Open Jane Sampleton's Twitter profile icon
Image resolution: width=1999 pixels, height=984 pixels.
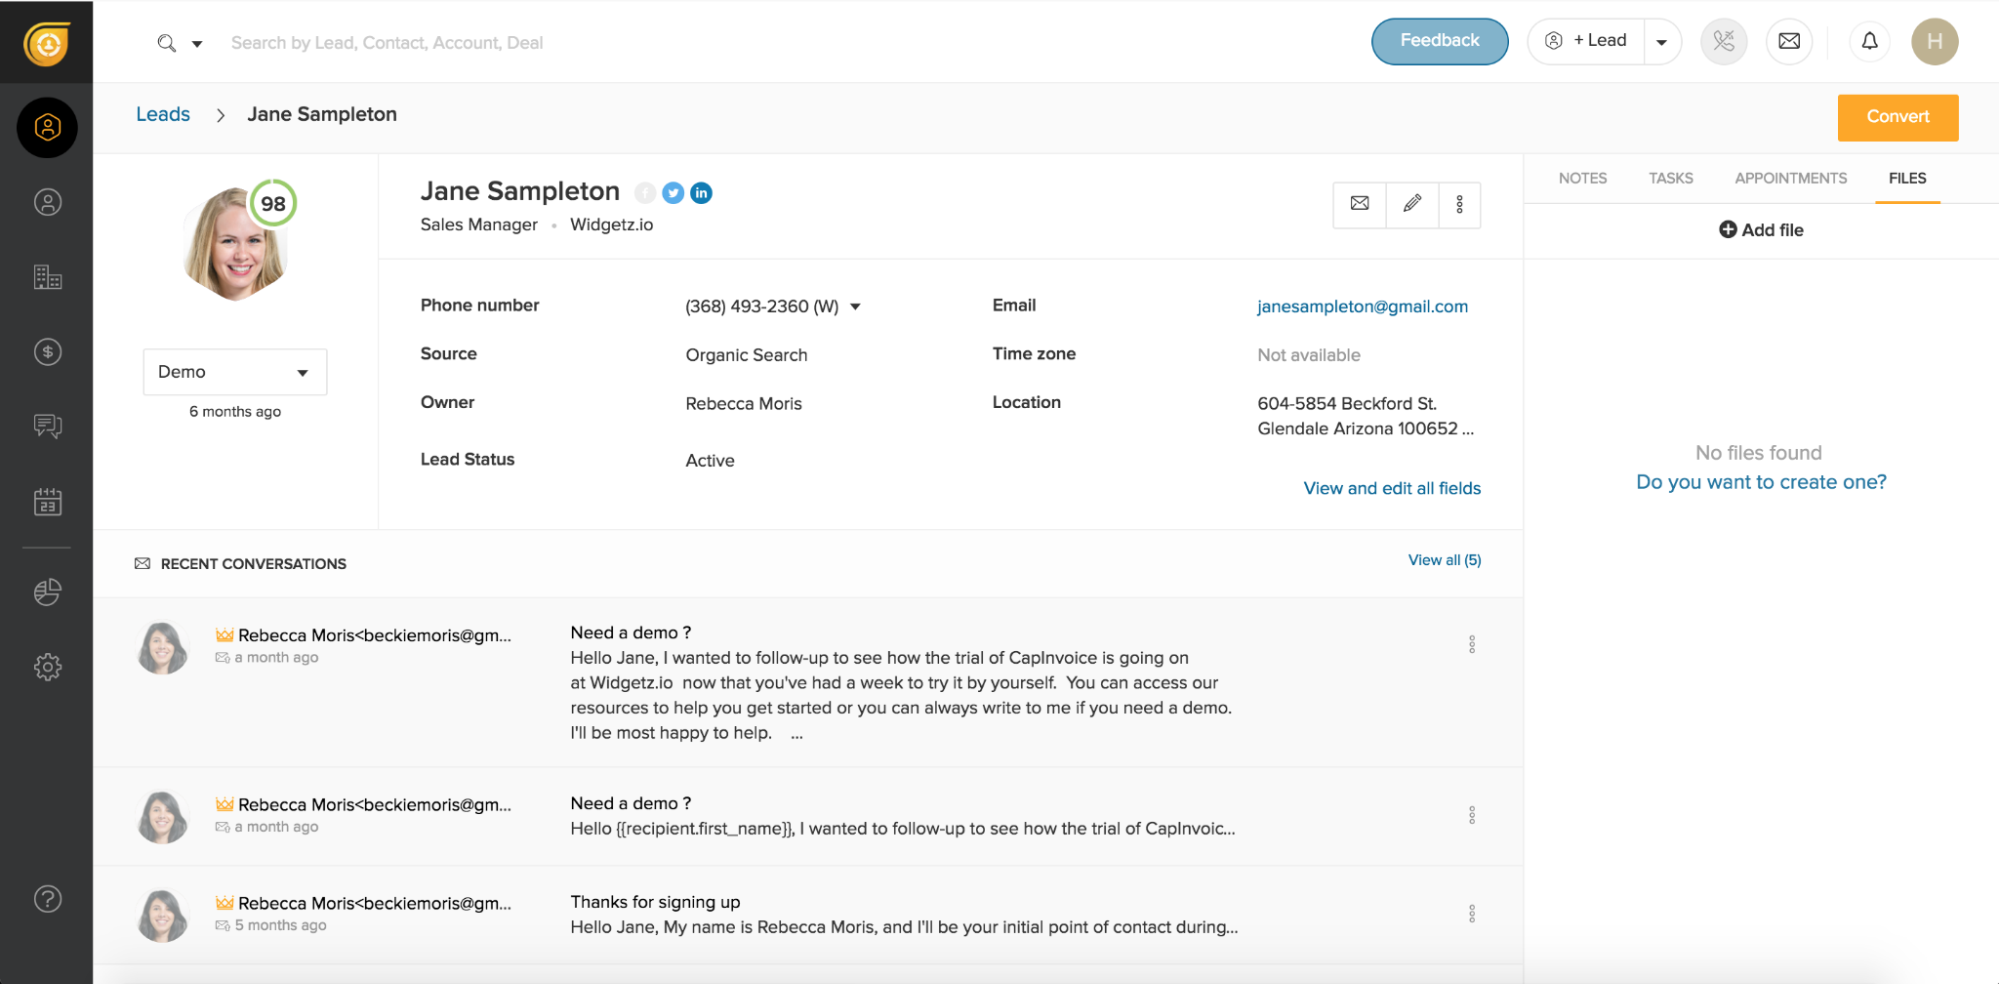(x=672, y=192)
